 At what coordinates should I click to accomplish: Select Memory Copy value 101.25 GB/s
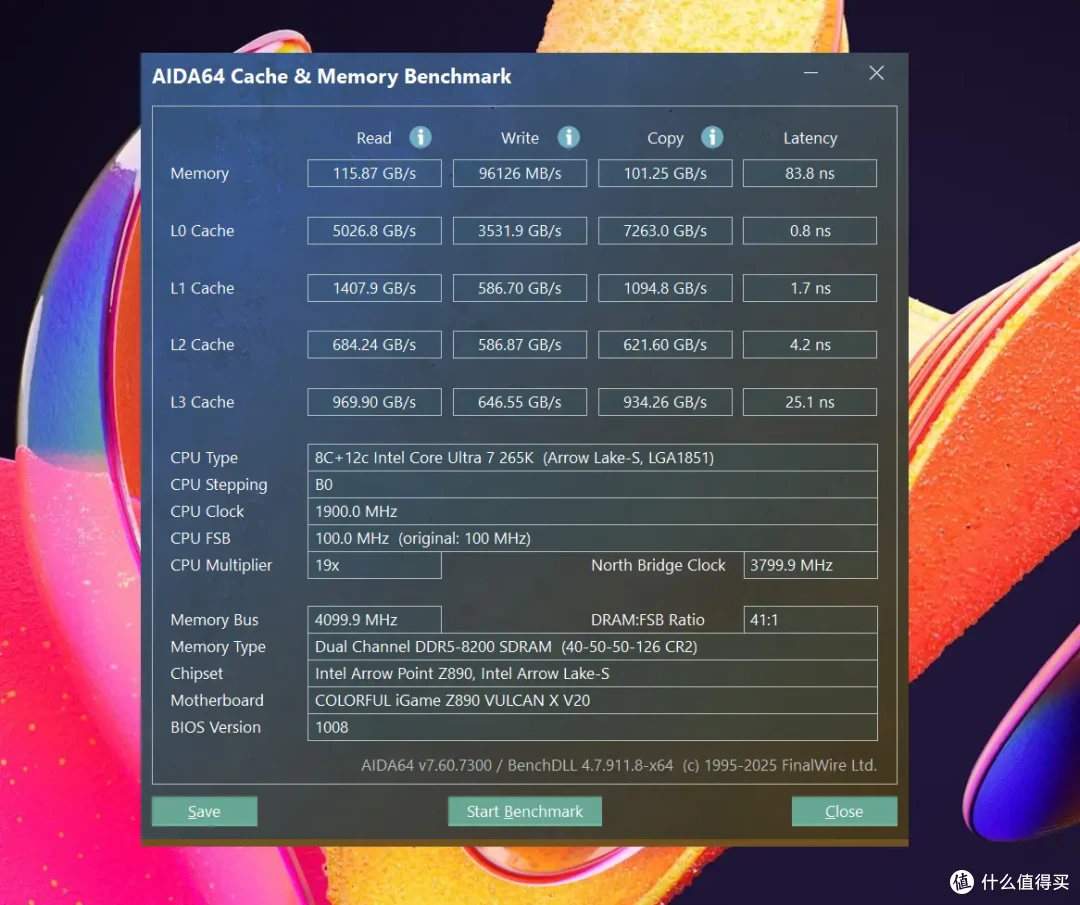pyautogui.click(x=665, y=174)
